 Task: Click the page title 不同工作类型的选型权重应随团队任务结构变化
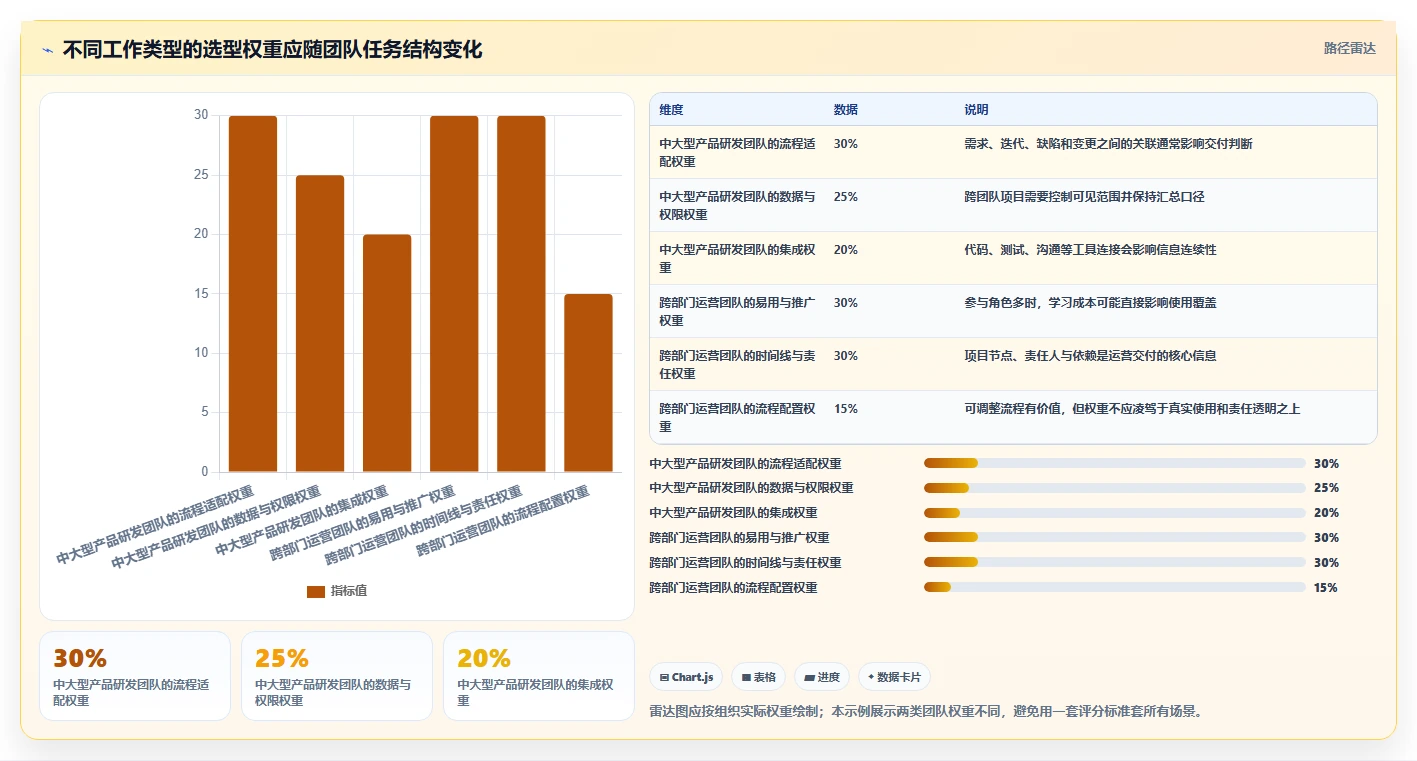point(272,50)
